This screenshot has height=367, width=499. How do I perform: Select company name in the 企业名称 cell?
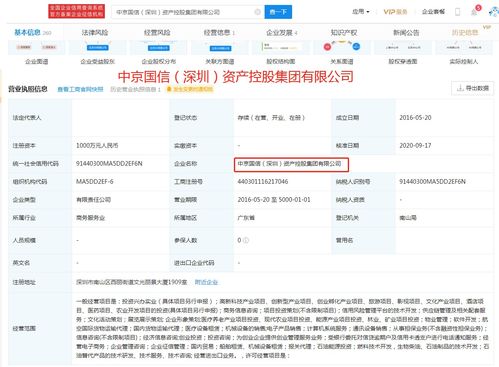pos(289,163)
